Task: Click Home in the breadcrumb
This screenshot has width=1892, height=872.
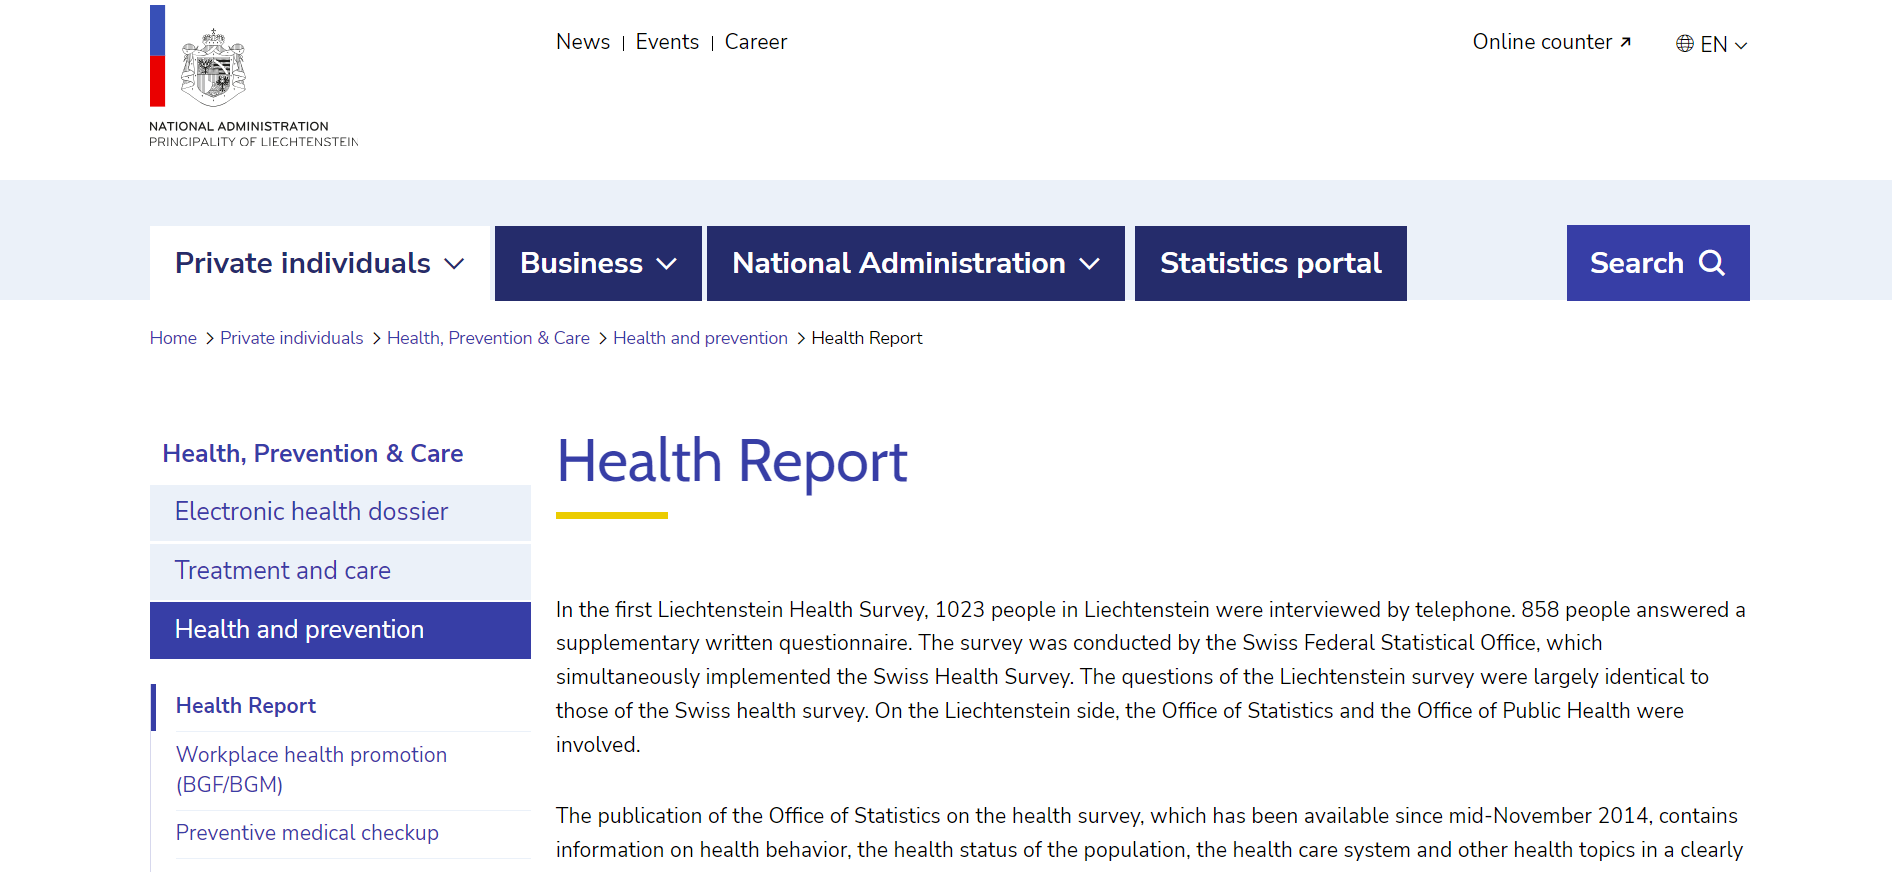Action: coord(173,338)
